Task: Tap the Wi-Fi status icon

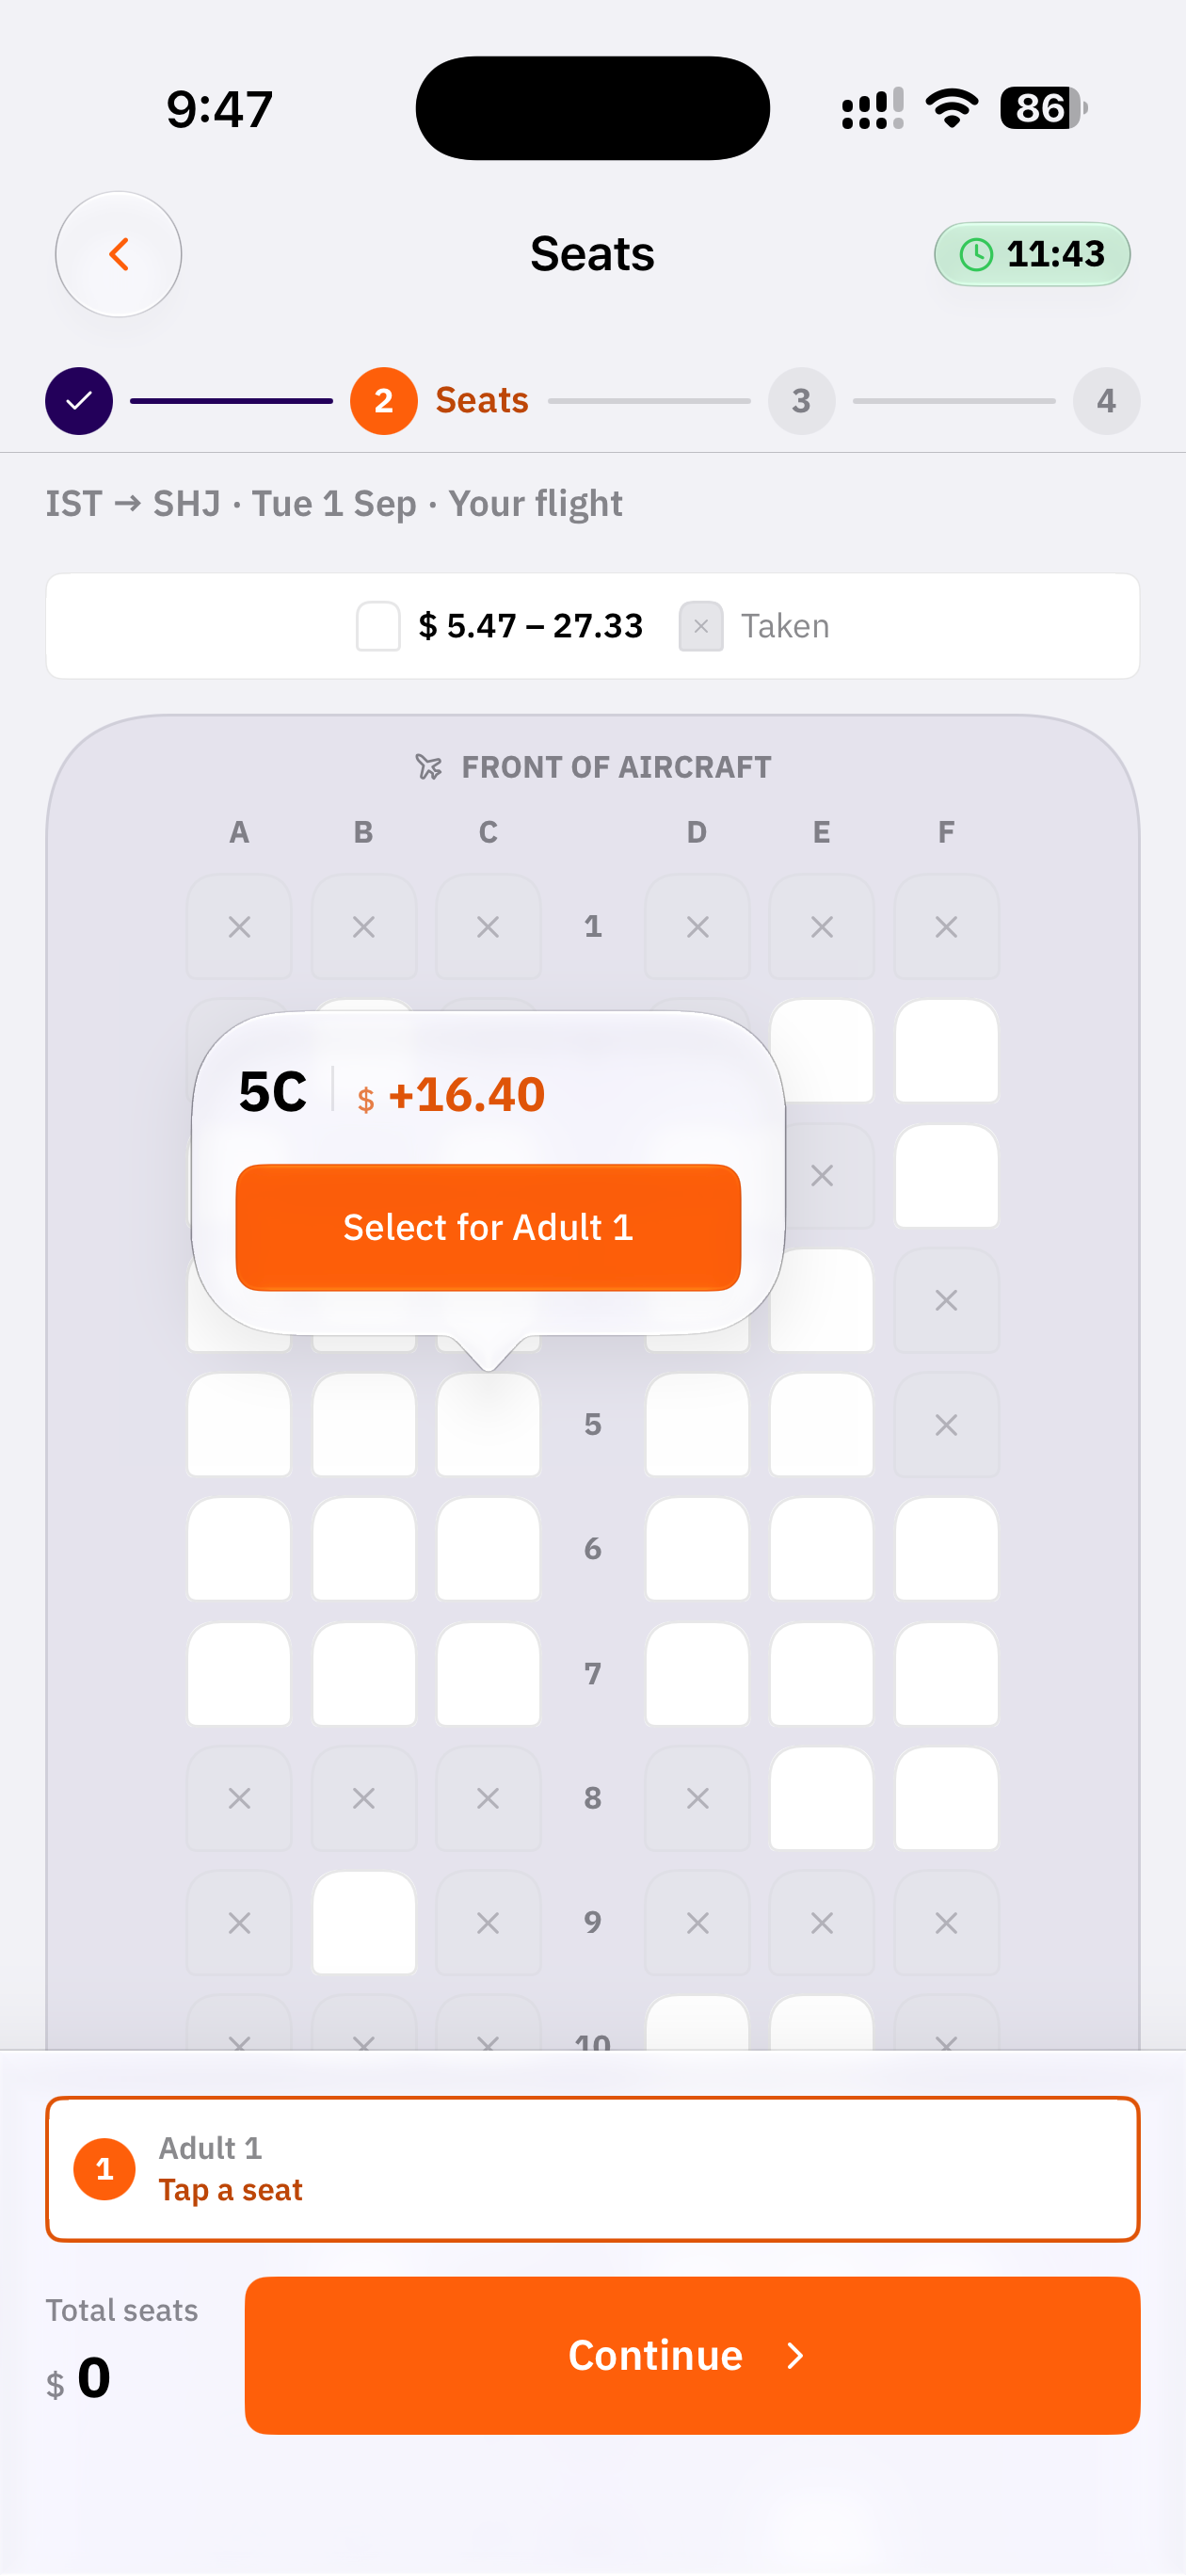Action: 951,108
